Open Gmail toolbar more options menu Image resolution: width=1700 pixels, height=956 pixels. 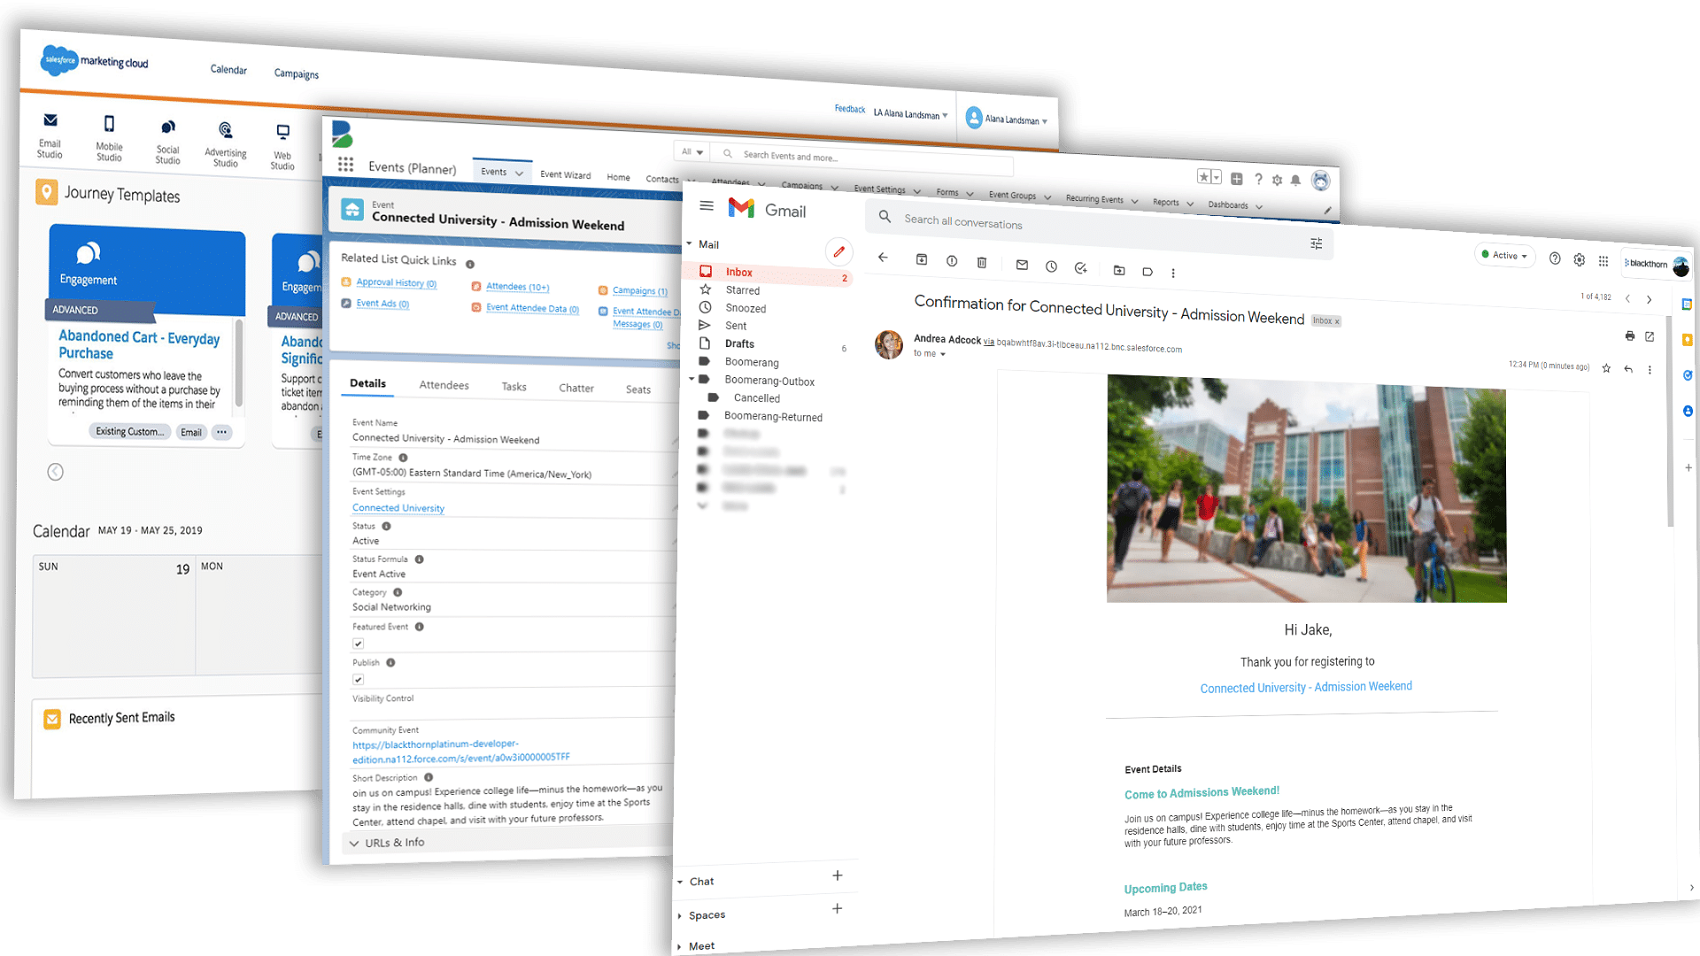(x=1173, y=273)
